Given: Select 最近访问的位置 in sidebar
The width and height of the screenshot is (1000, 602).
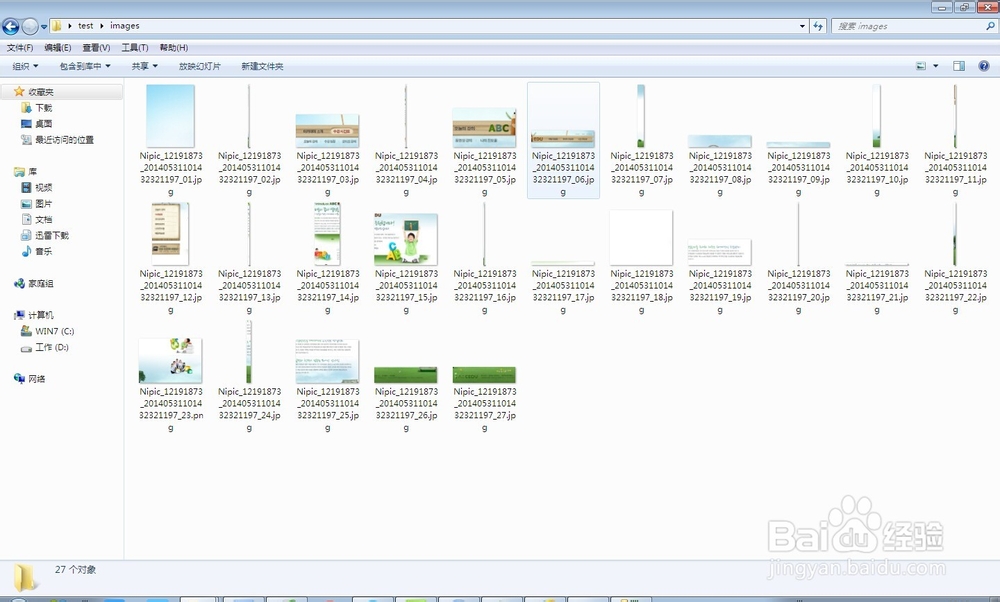Looking at the screenshot, I should pyautogui.click(x=64, y=140).
